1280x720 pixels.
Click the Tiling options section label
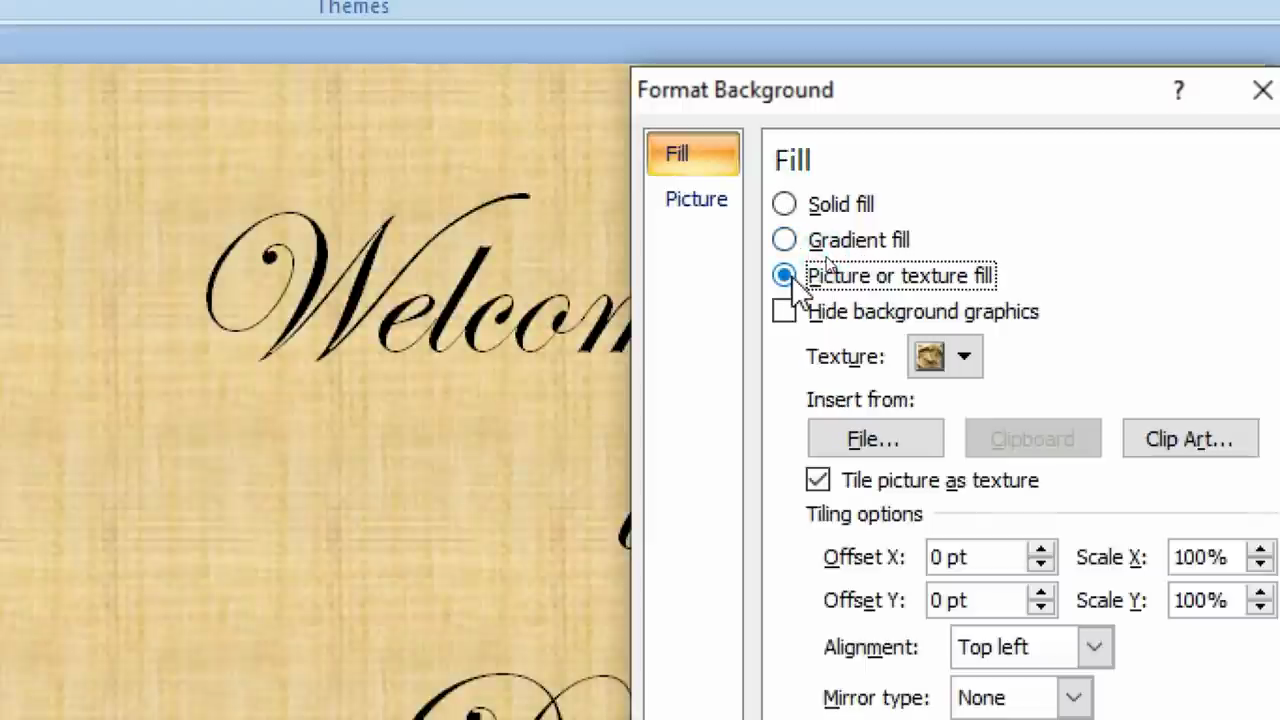[864, 514]
